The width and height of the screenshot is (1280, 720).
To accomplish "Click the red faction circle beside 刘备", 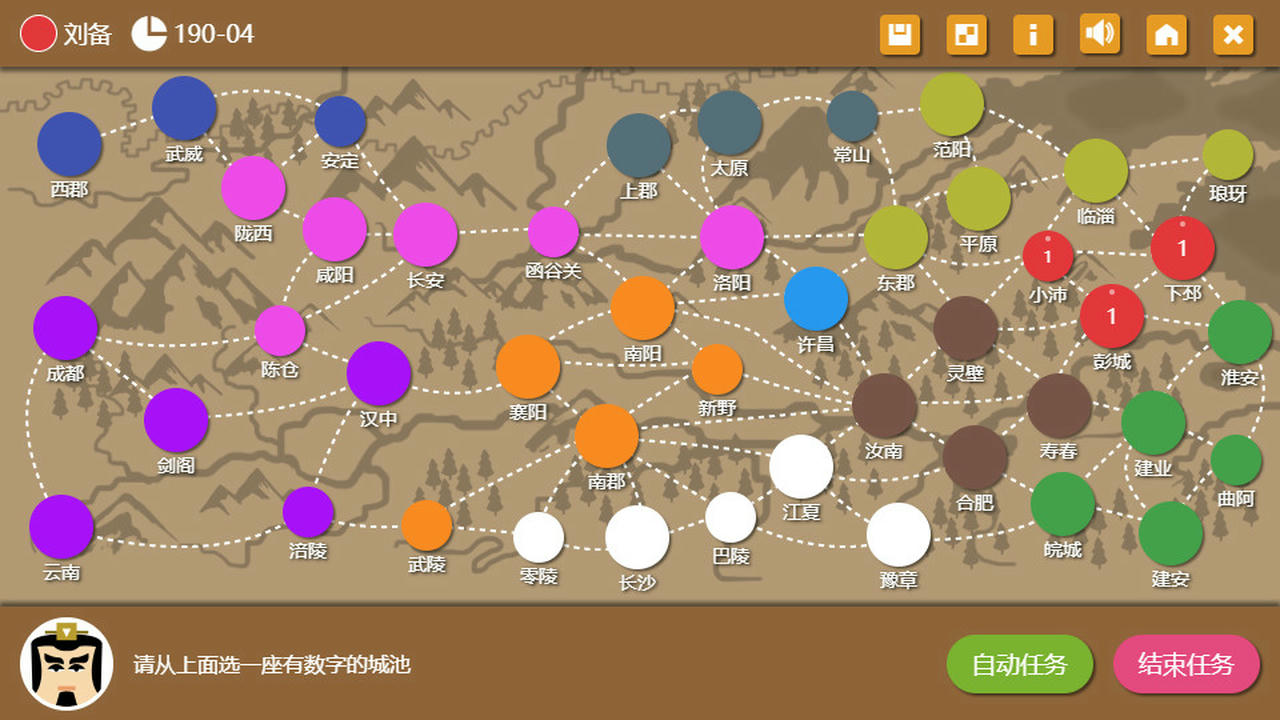I will 38,34.
